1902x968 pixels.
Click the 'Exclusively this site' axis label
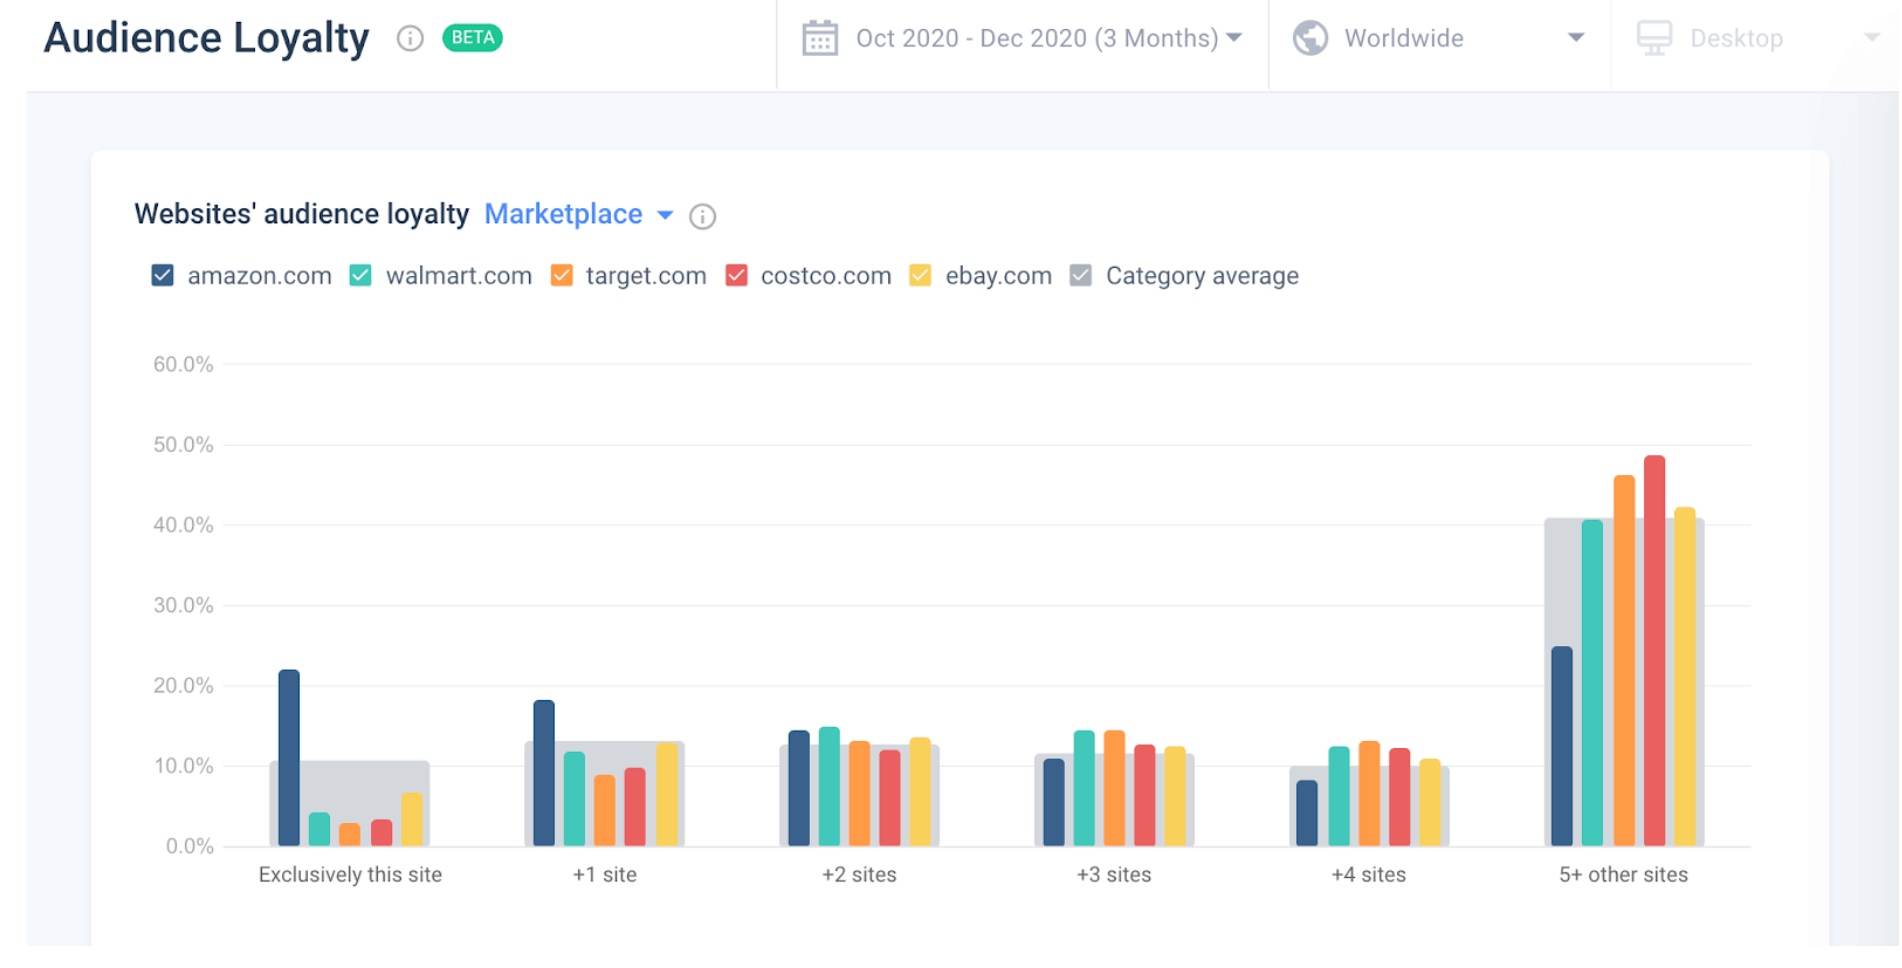click(350, 875)
